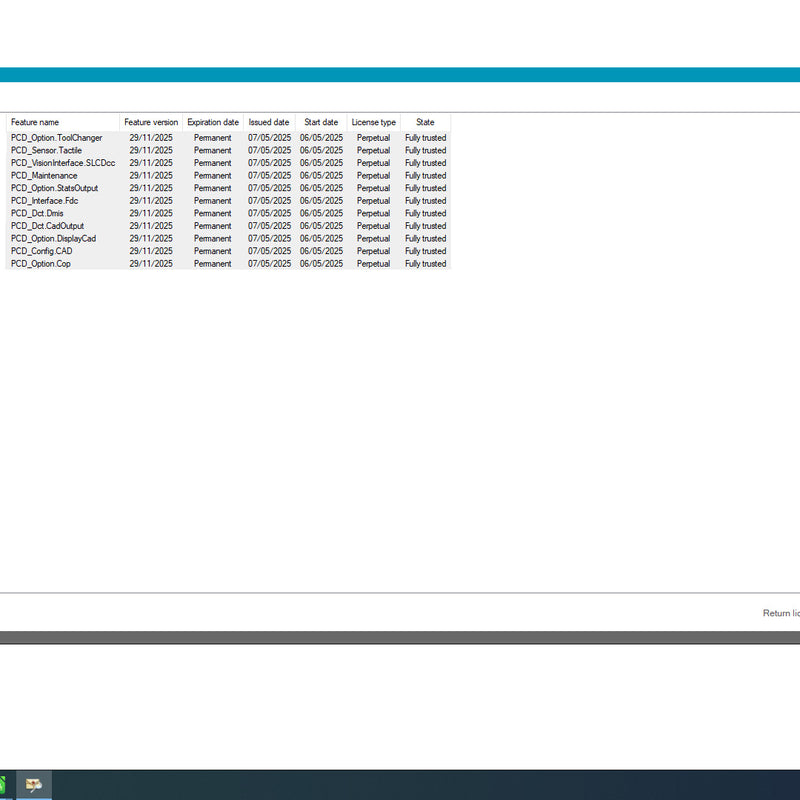Click the Expiration date column header
The width and height of the screenshot is (800, 800).
click(x=213, y=122)
